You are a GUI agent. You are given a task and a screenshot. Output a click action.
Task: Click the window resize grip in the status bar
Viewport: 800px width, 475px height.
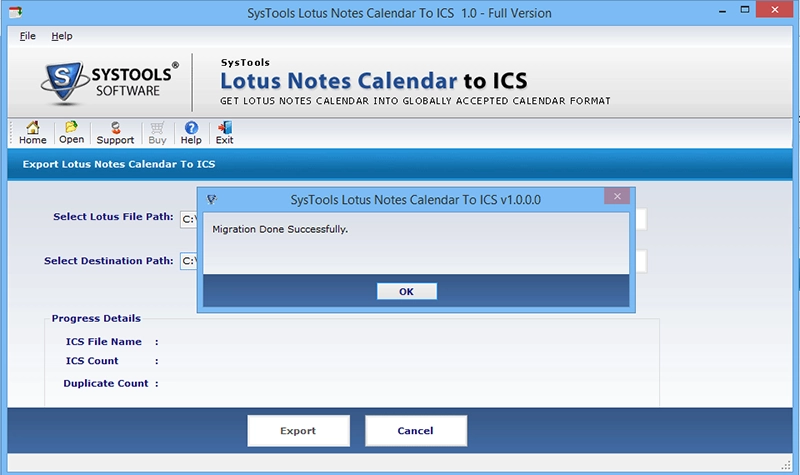(786, 465)
